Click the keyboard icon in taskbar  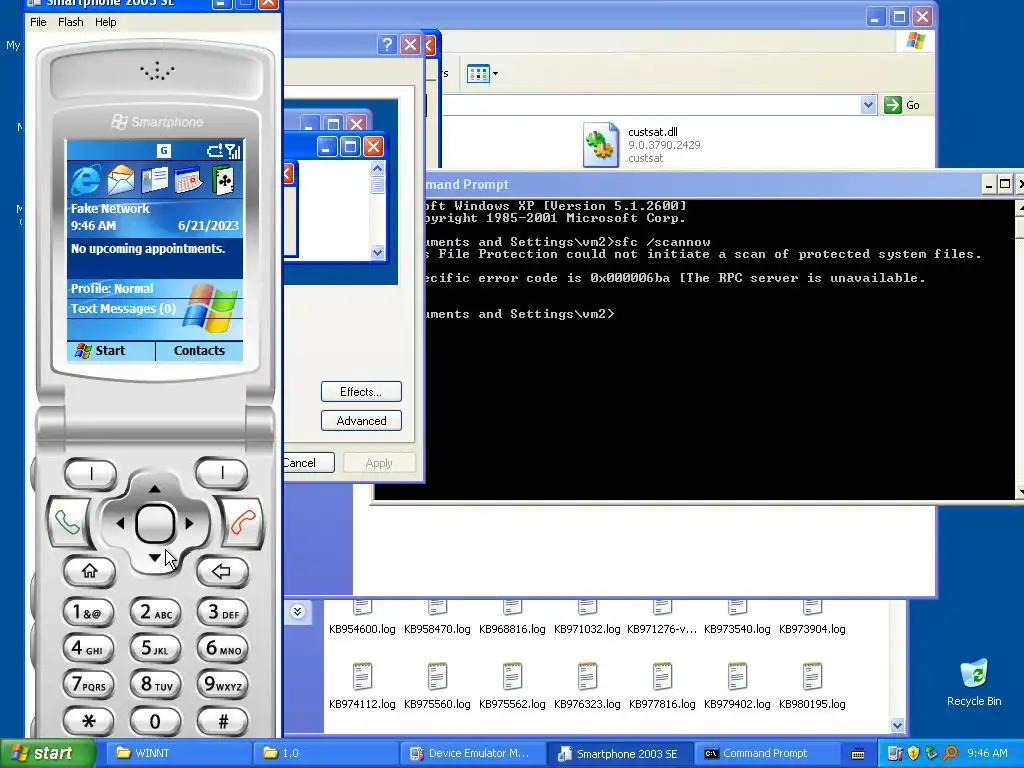tap(858, 754)
